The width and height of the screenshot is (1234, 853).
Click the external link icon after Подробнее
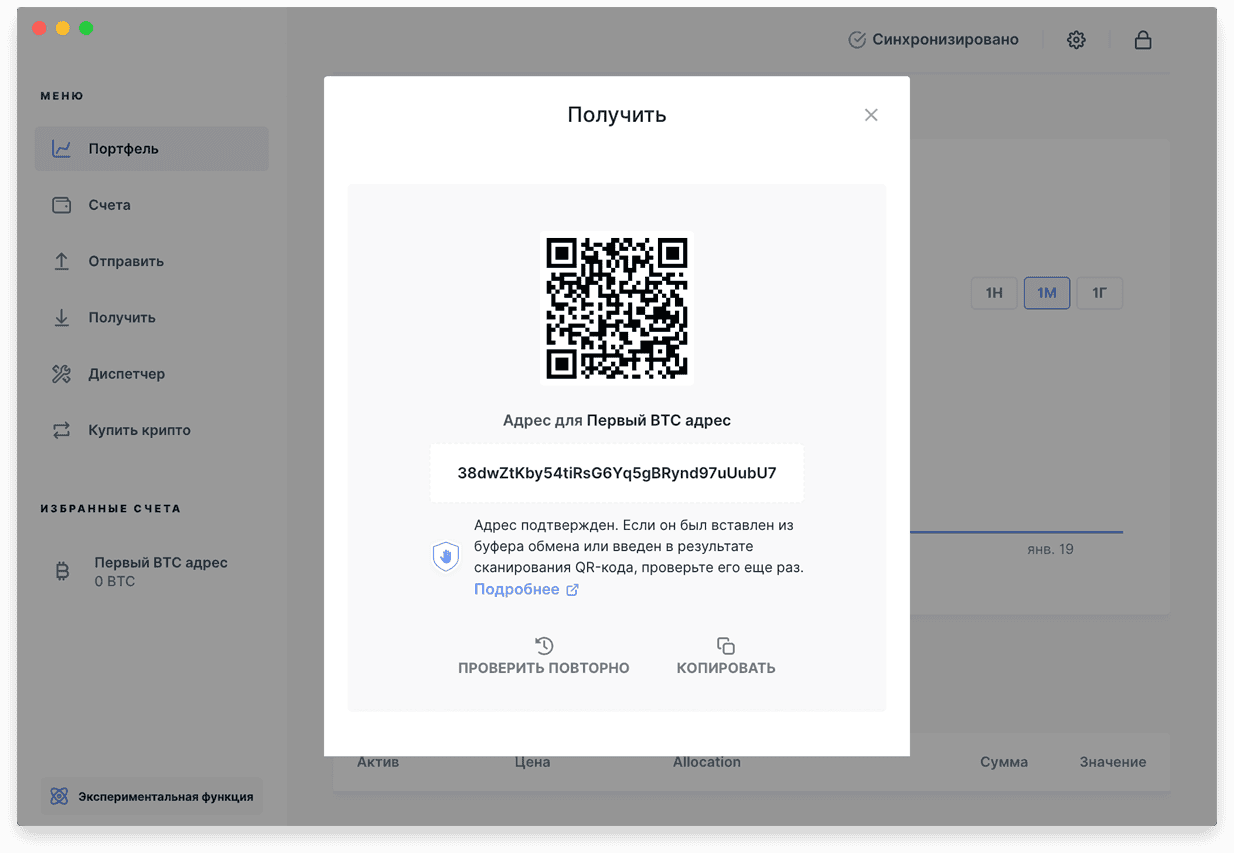[573, 590]
